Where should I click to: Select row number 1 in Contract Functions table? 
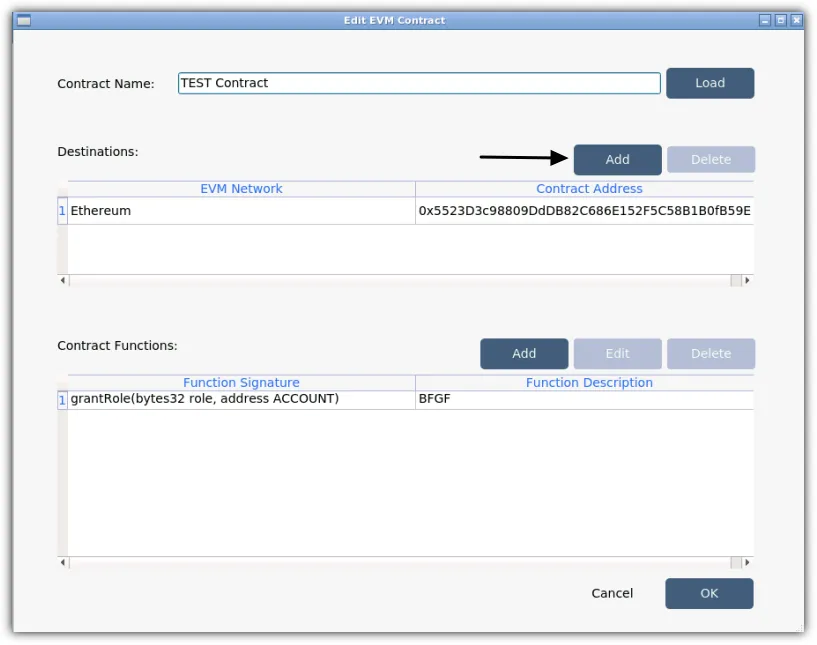click(x=62, y=400)
